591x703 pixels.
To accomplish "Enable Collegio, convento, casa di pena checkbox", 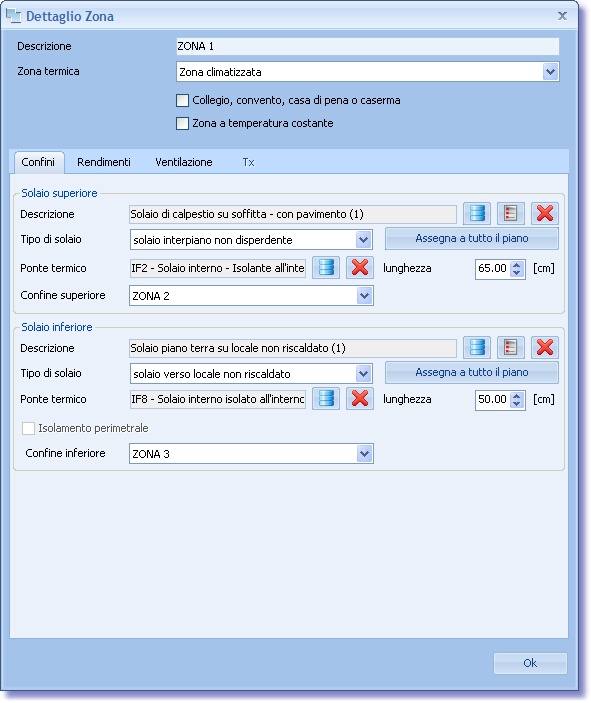I will click(x=183, y=100).
